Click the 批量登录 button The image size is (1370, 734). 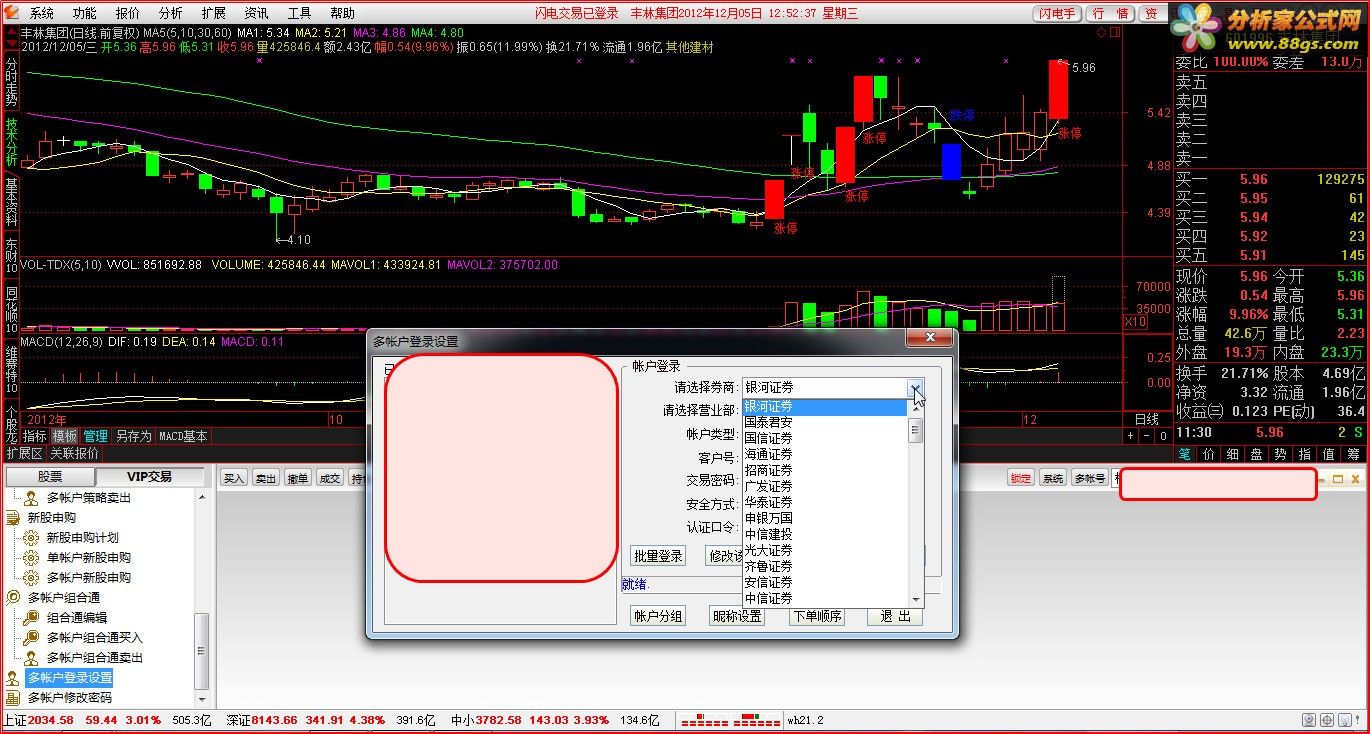click(x=658, y=556)
